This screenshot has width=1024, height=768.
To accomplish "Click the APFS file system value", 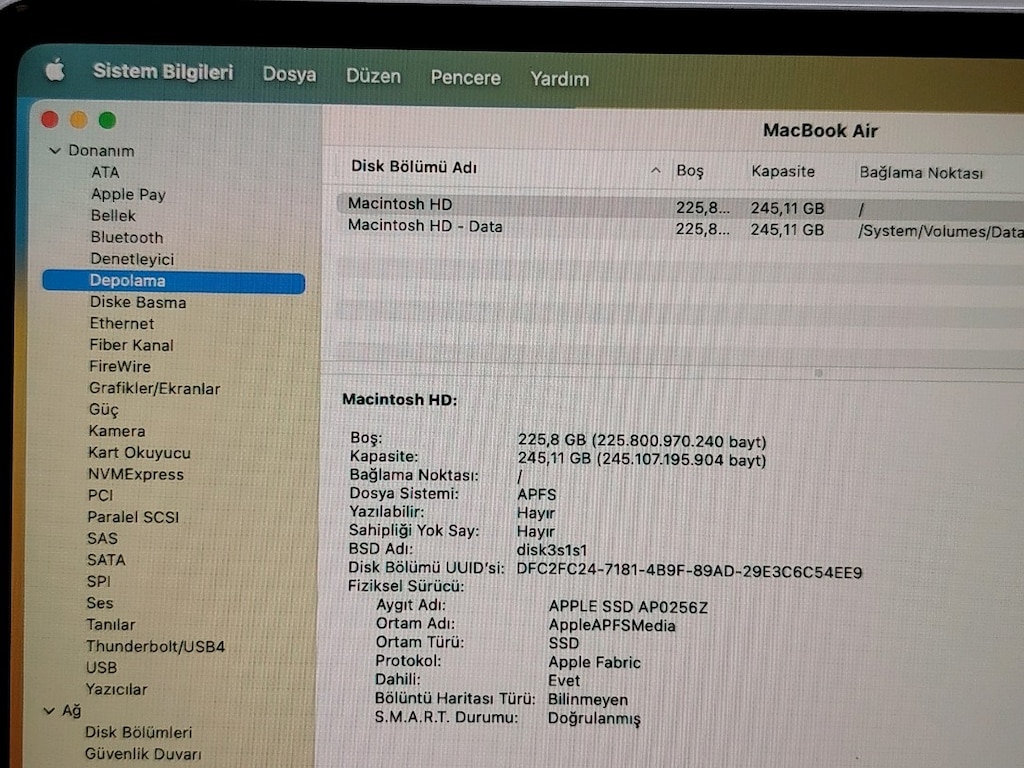I will [537, 494].
